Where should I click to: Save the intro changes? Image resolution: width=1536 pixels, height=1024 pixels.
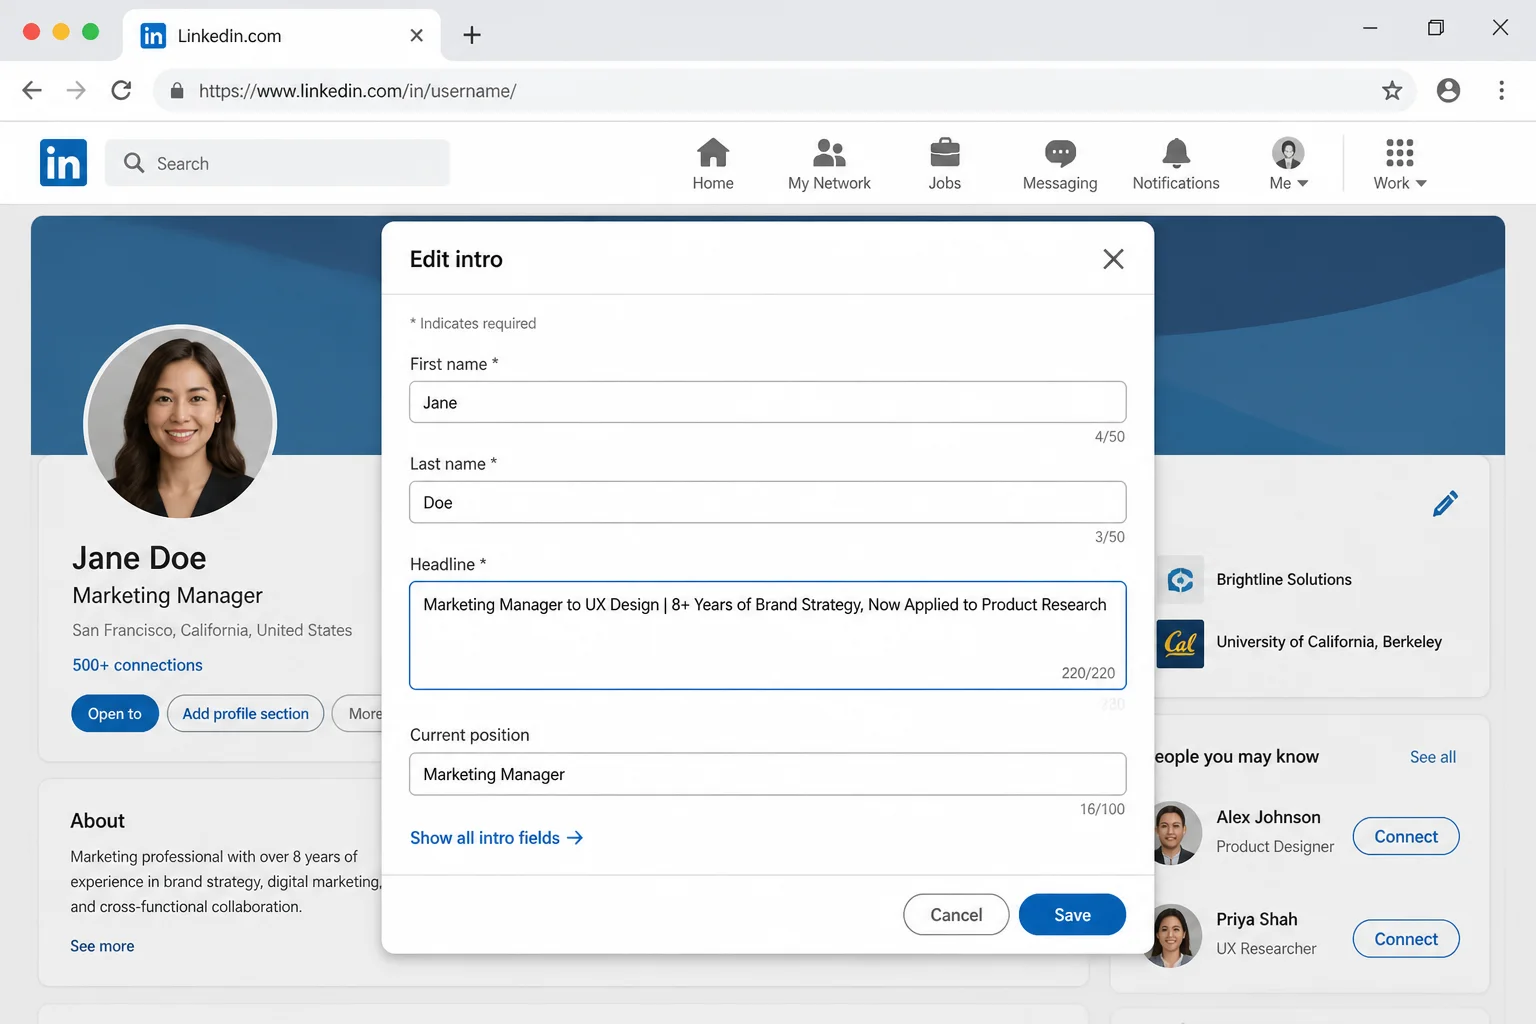1072,914
